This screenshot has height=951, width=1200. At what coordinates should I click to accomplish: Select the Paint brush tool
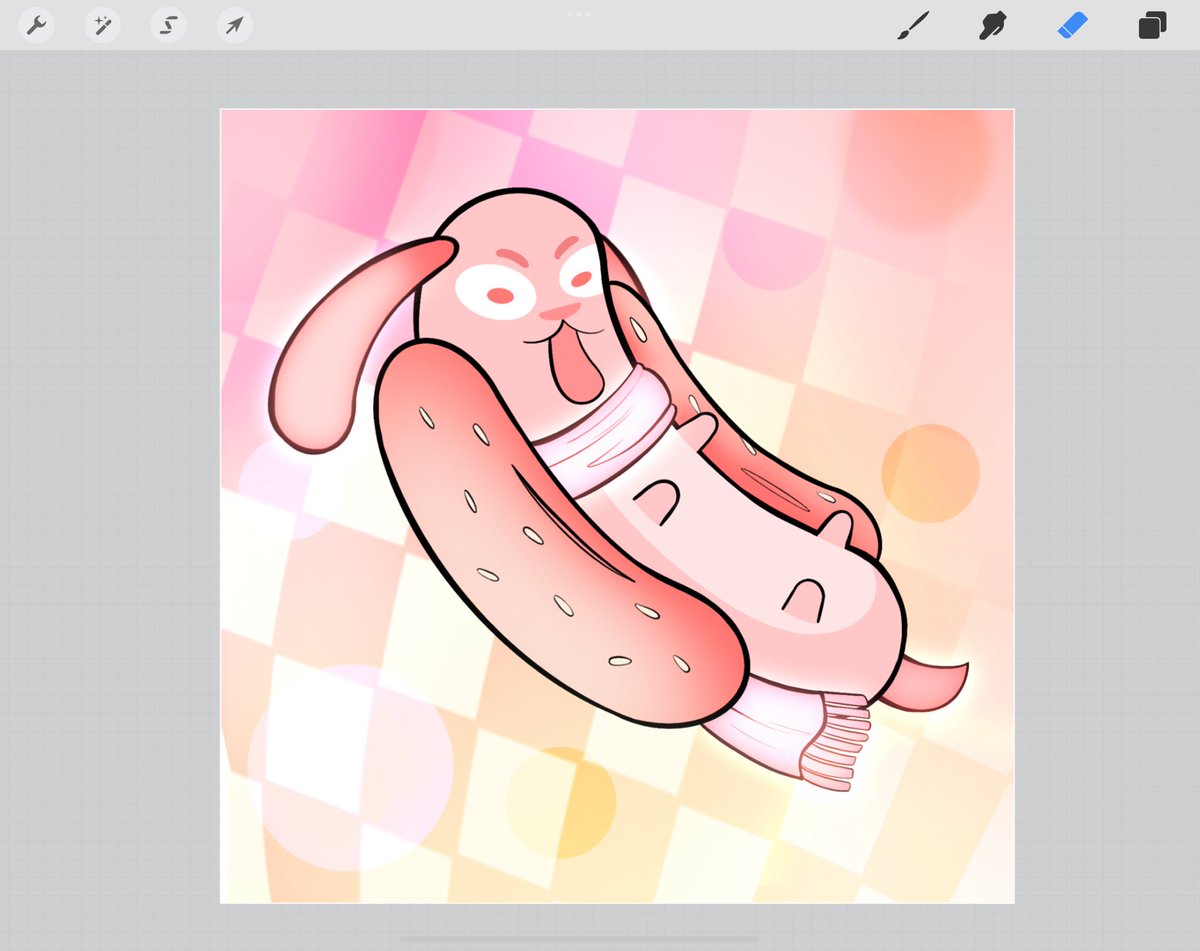click(x=913, y=25)
